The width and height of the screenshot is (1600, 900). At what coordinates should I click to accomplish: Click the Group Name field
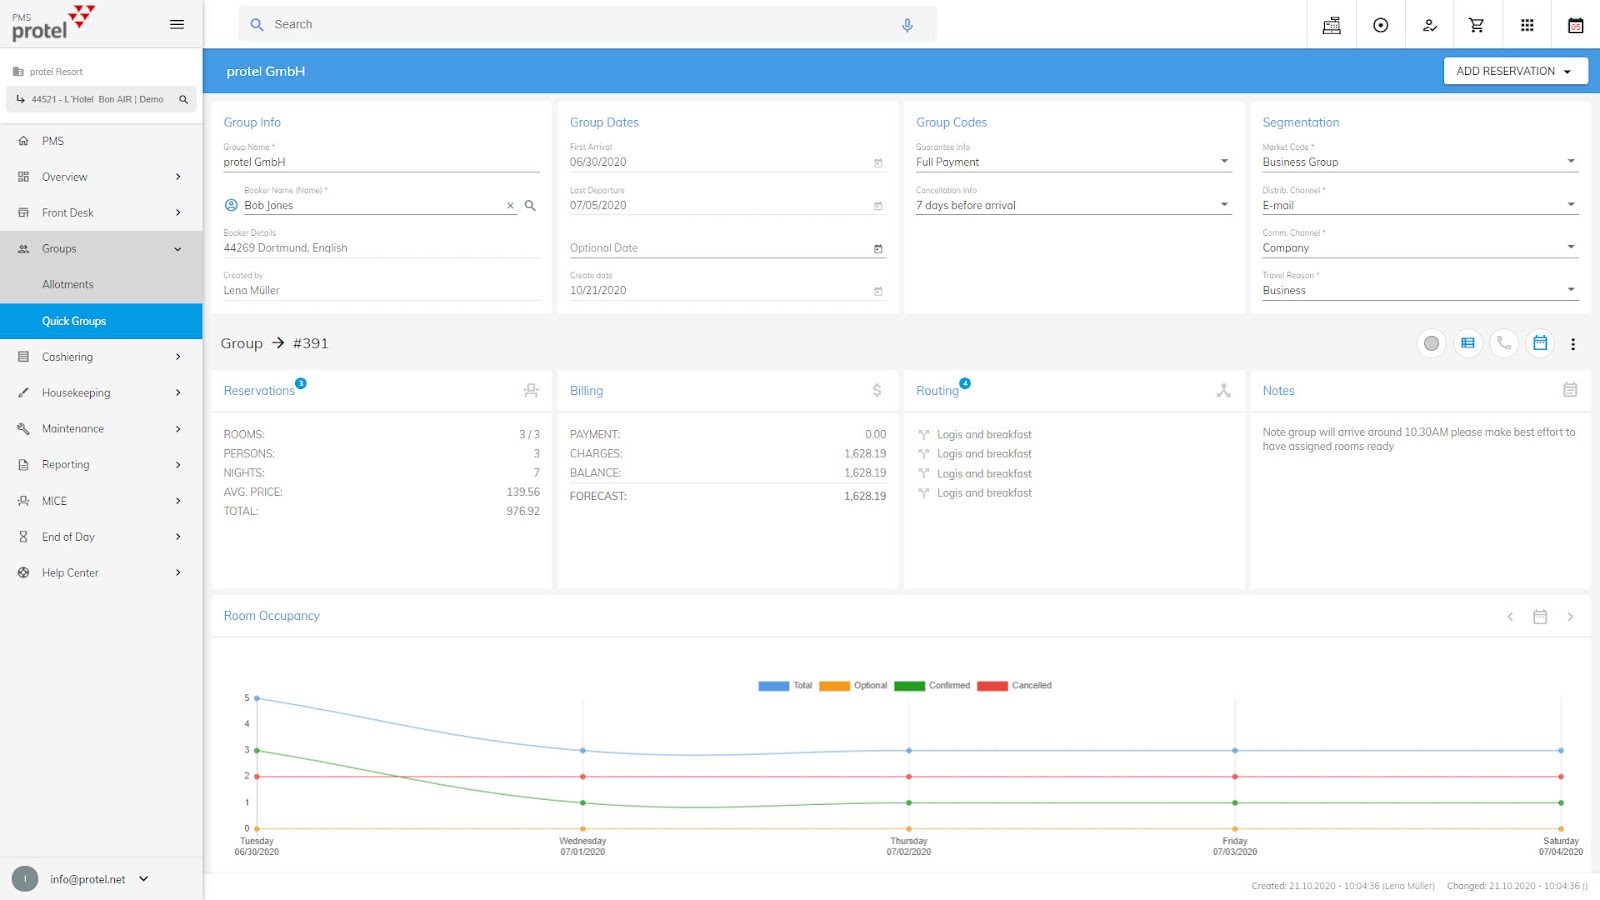pos(381,162)
